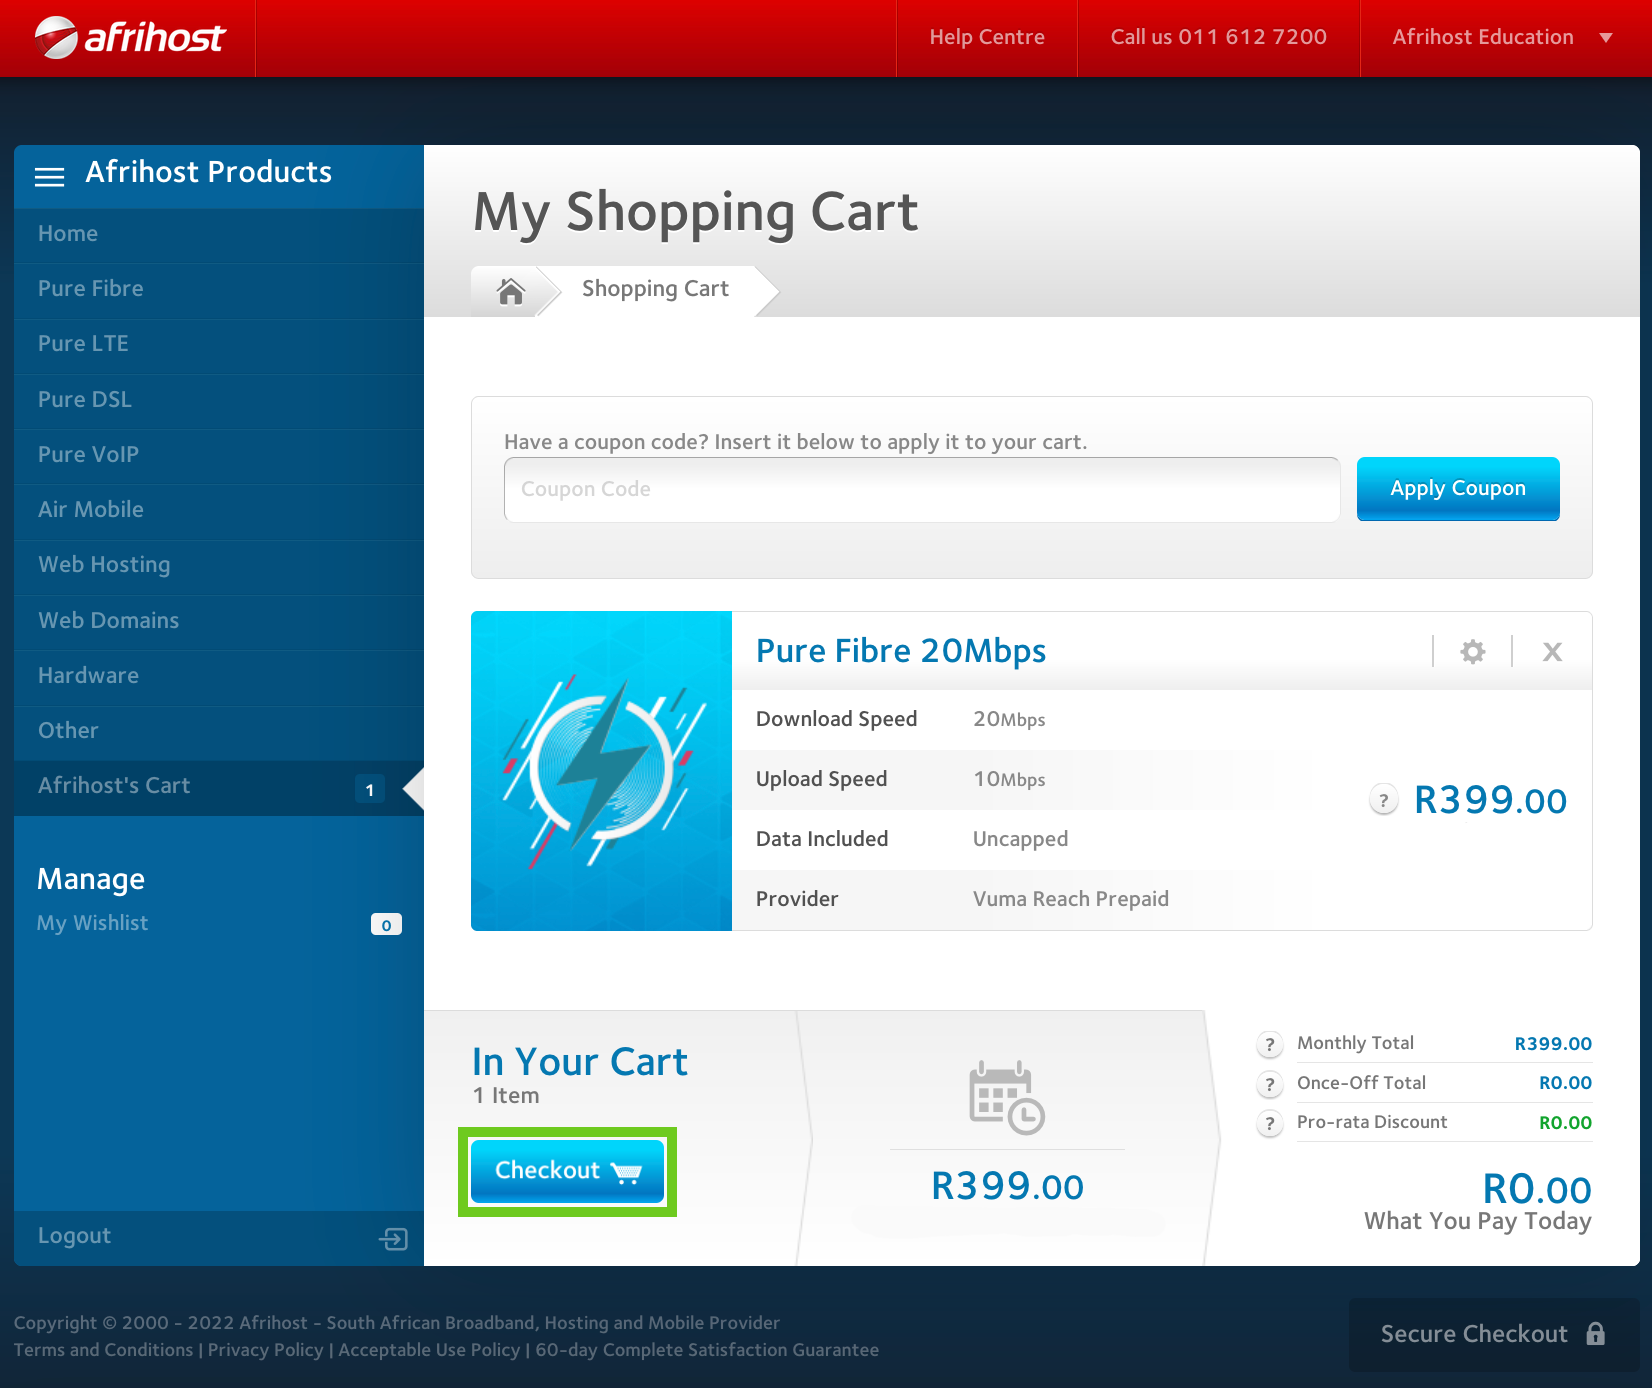Click the Pure Fibre product thumbnail
This screenshot has height=1388, width=1652.
point(601,771)
